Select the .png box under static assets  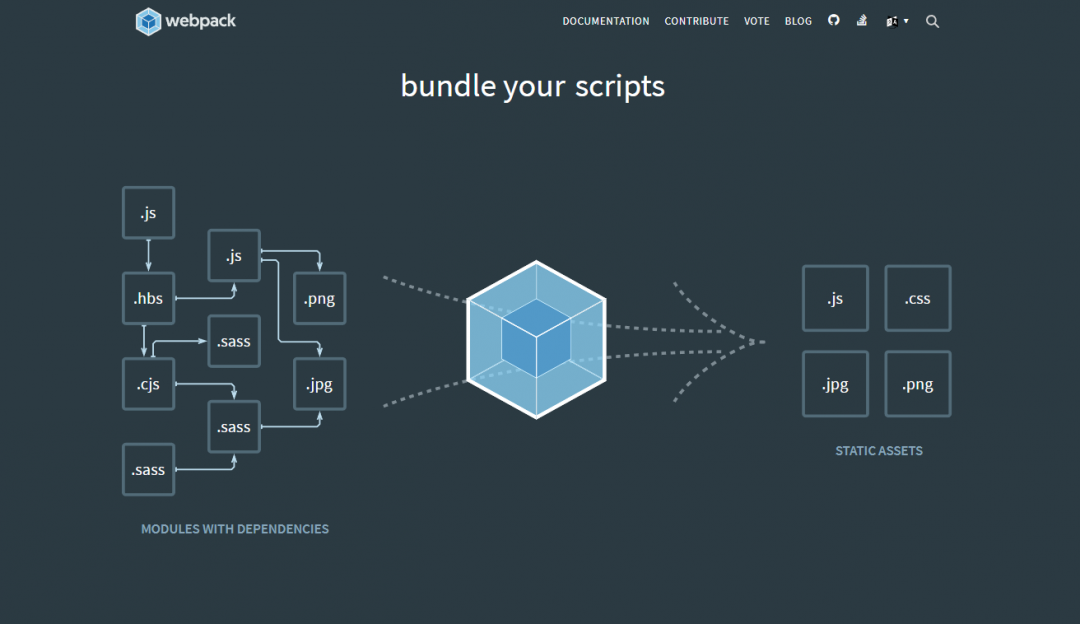tap(917, 383)
